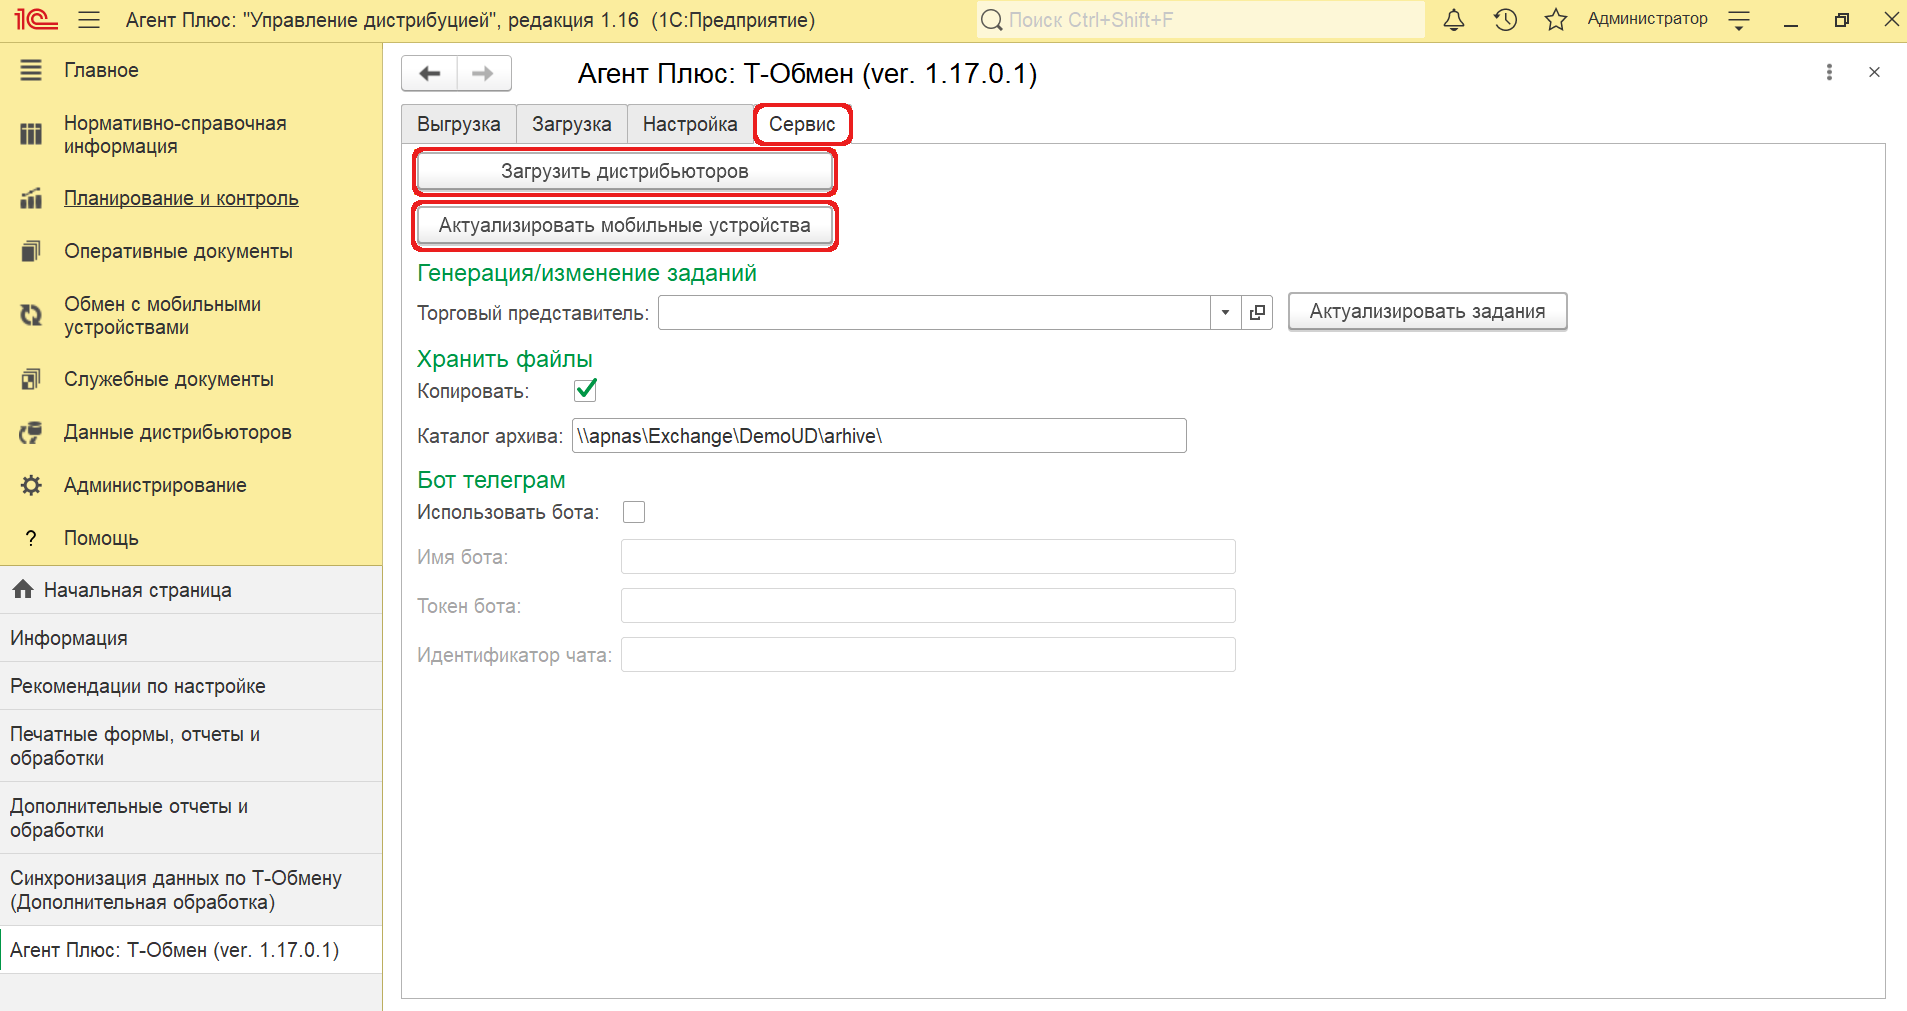Image resolution: width=1907 pixels, height=1011 pixels.
Task: Click Актуализировать мобильные устройства button
Action: 625,225
